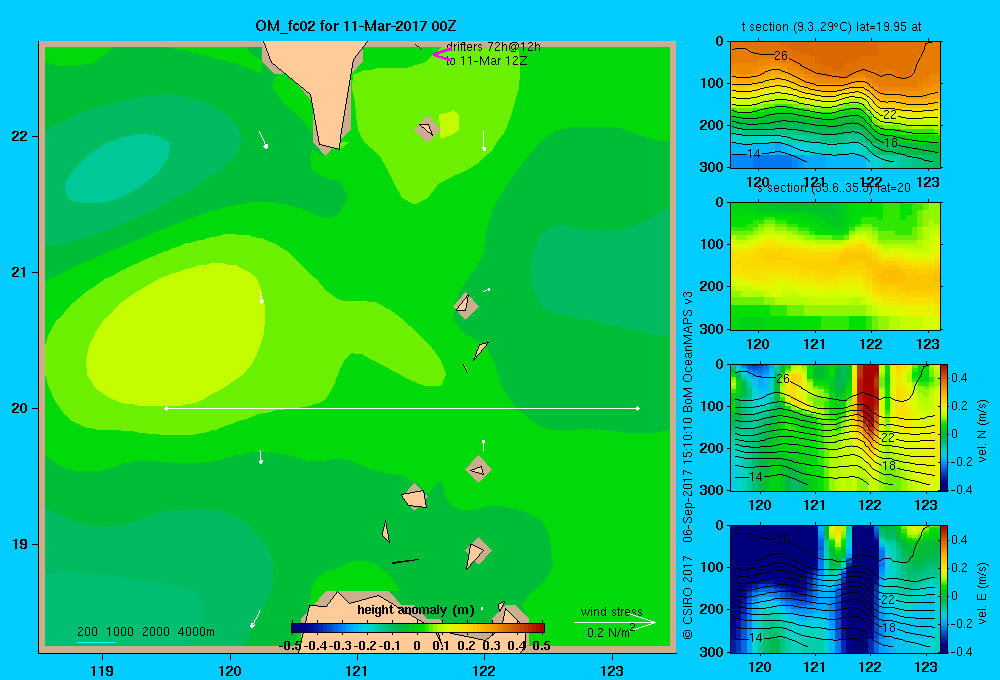Open the northward velocity section panel
Screen dimensions: 1000x680
835,427
